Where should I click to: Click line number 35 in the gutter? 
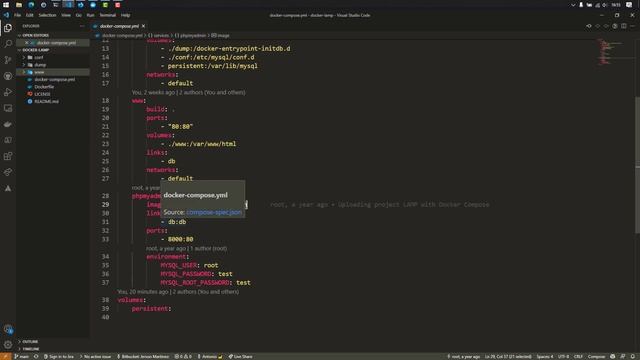[105, 265]
